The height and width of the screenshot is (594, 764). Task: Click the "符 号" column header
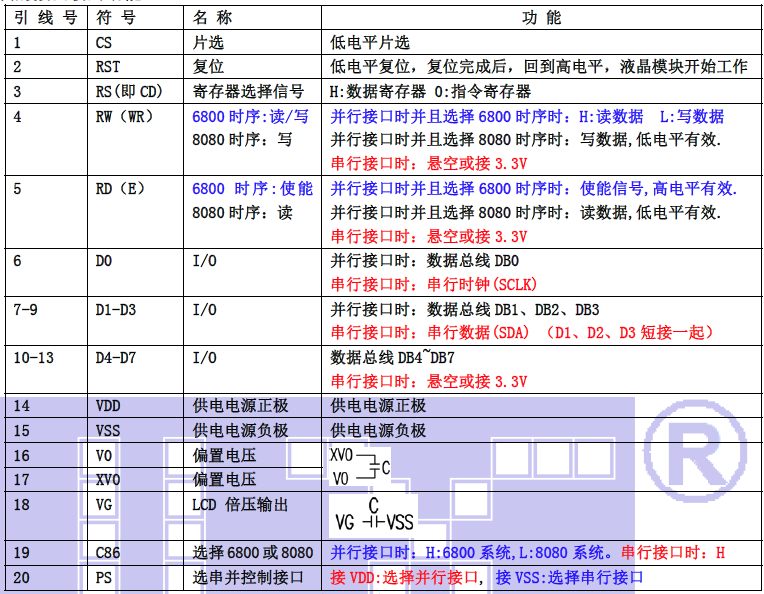(118, 19)
